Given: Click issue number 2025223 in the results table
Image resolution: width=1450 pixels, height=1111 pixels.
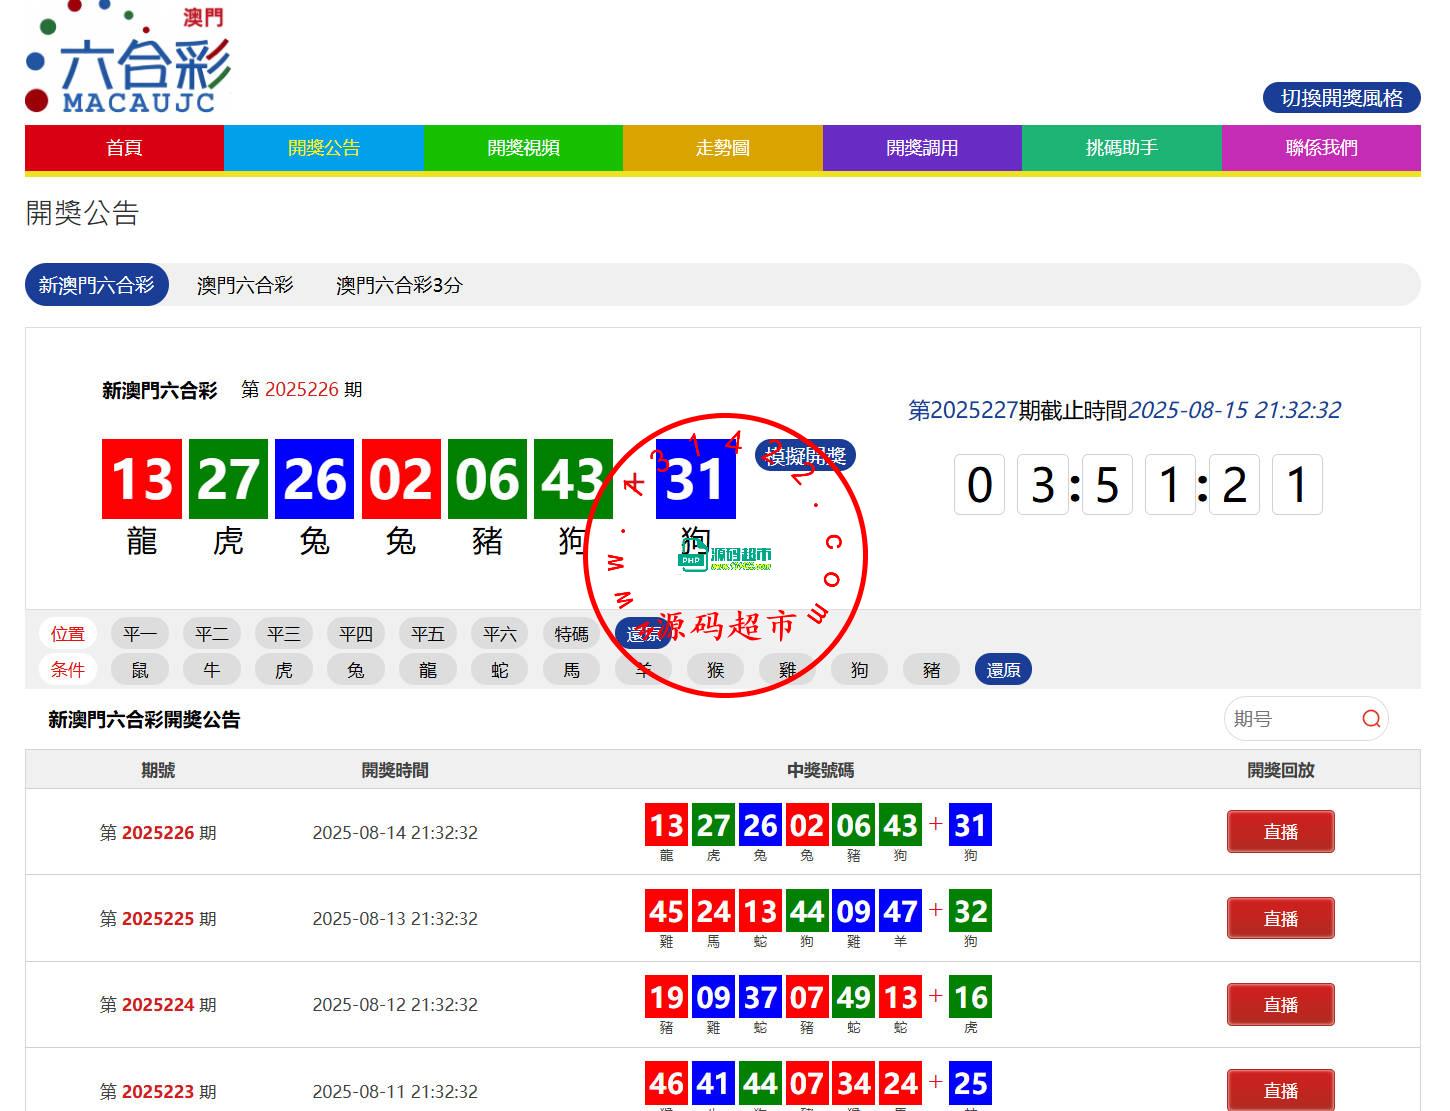Looking at the screenshot, I should 158,1092.
